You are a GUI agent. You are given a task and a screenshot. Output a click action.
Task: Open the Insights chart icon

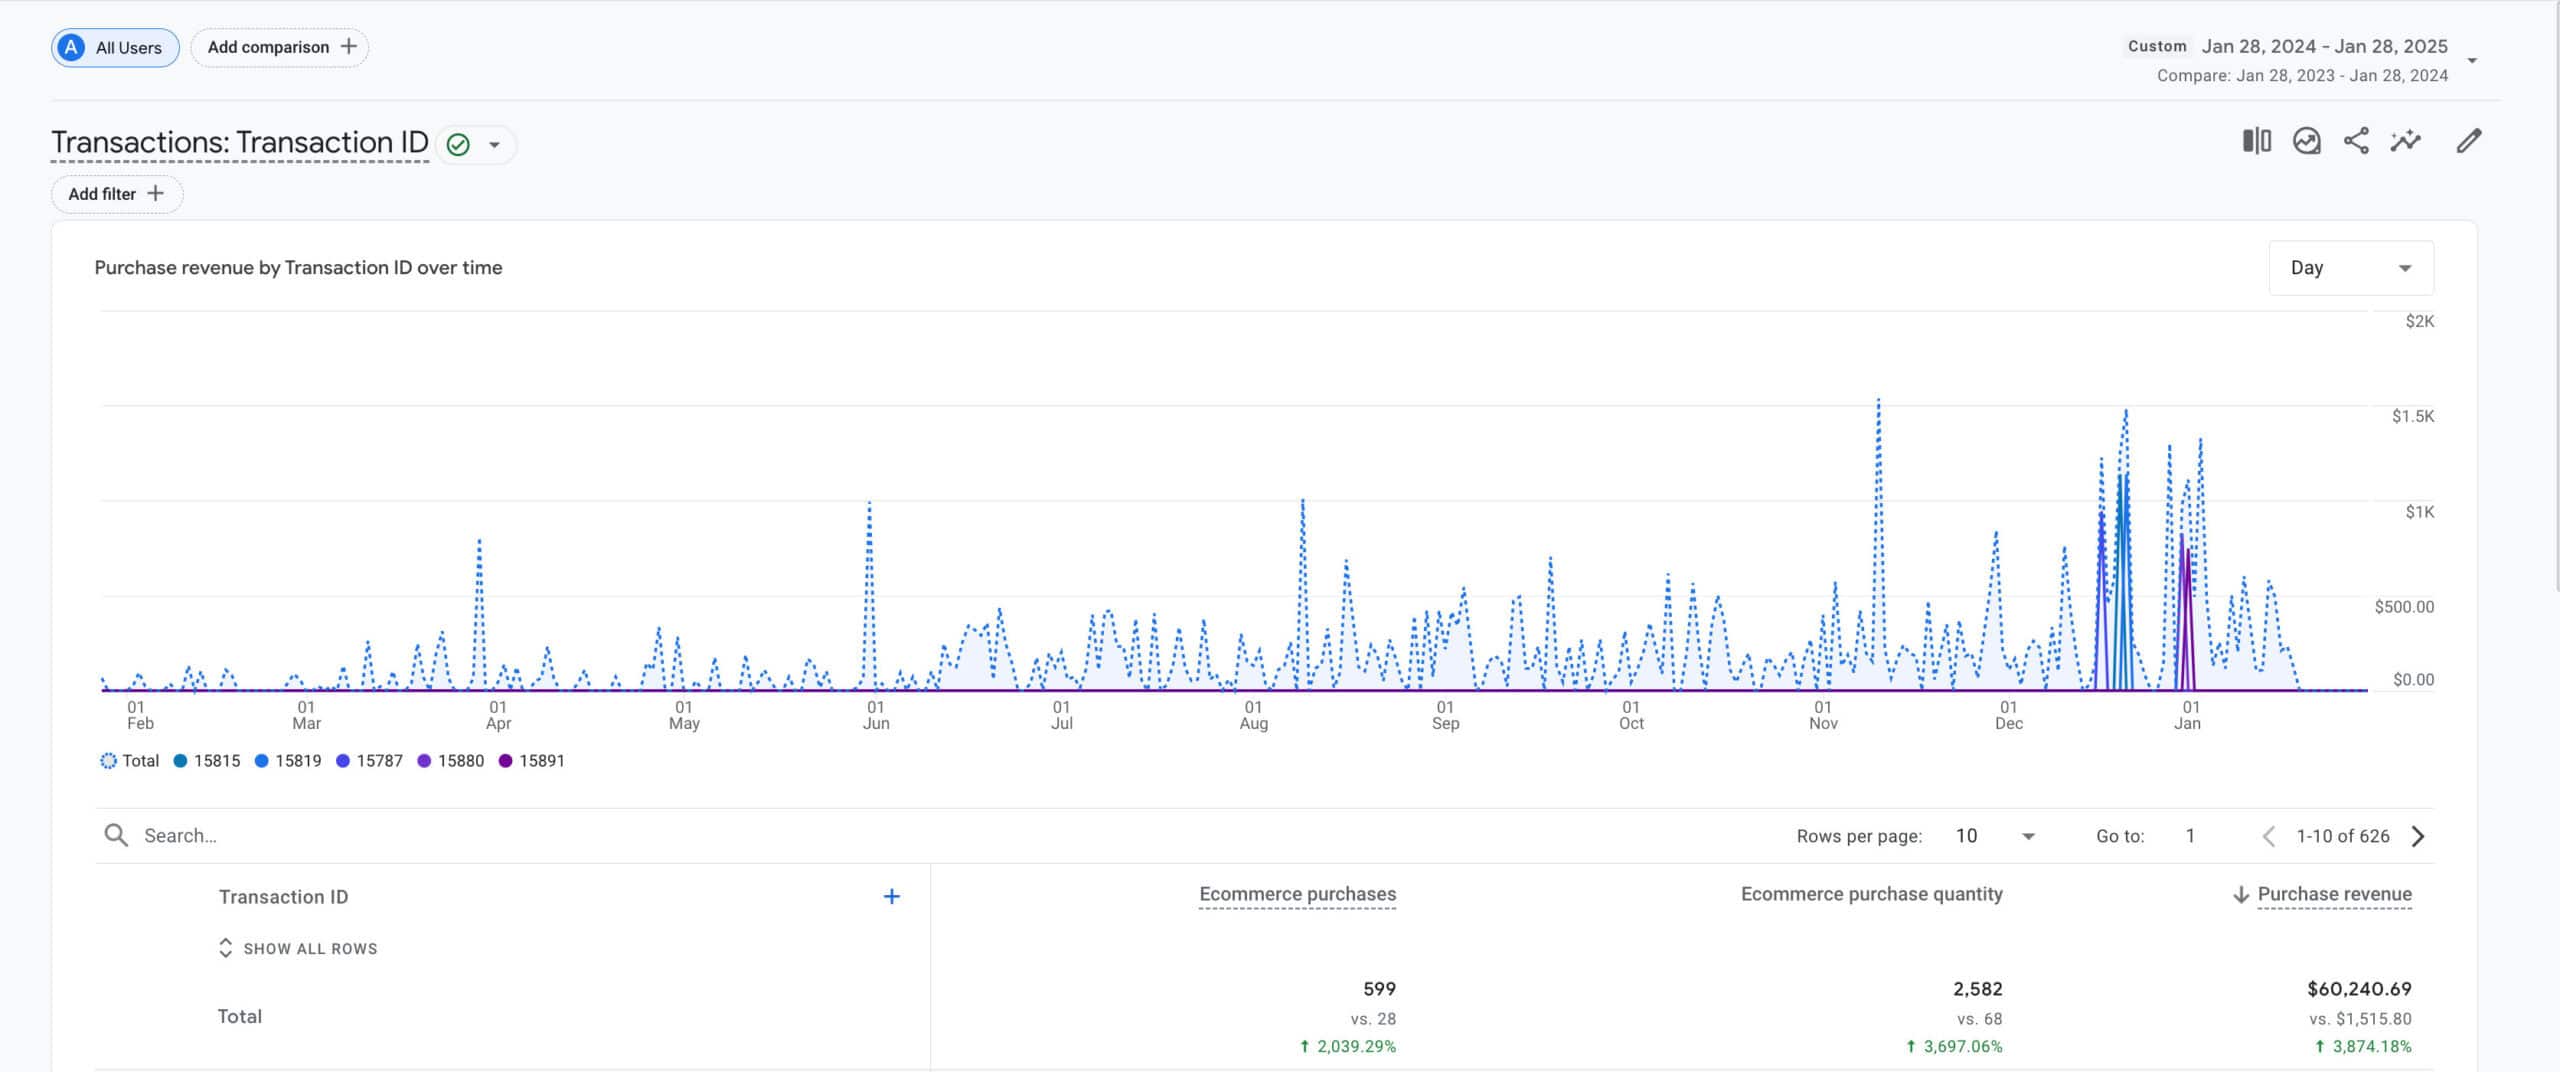click(2306, 141)
